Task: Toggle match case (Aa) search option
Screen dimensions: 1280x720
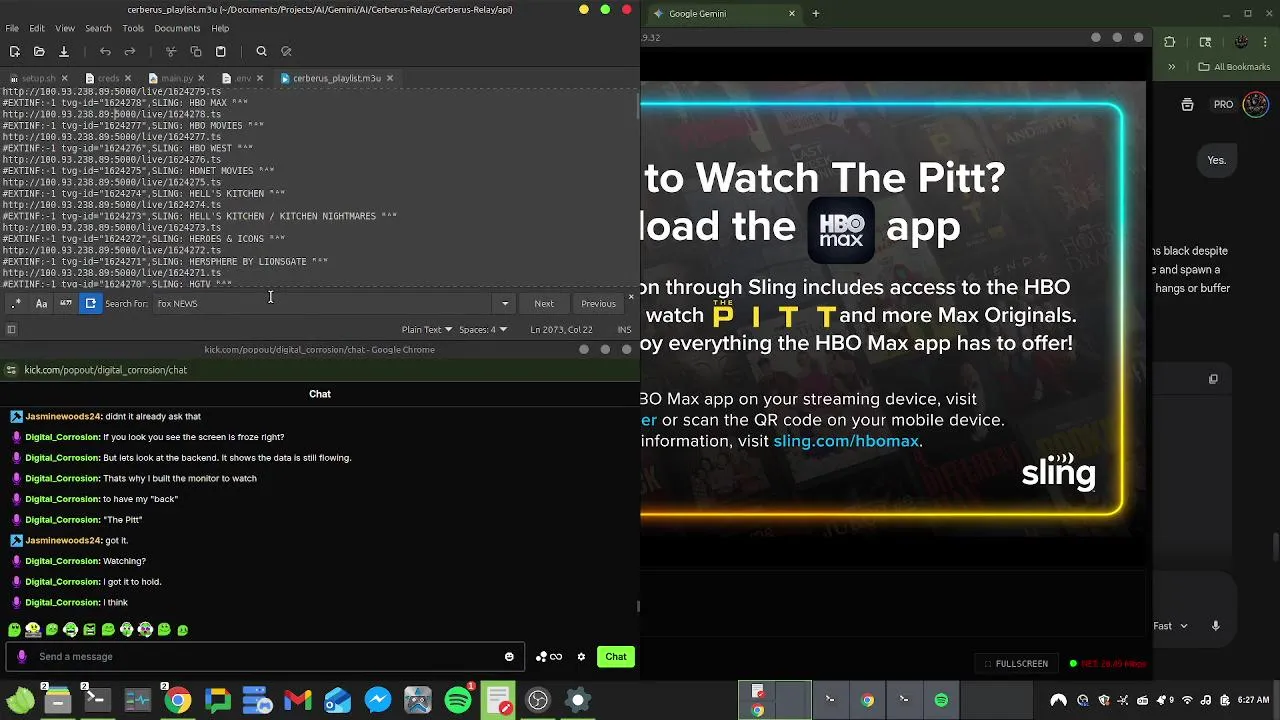Action: coord(41,303)
